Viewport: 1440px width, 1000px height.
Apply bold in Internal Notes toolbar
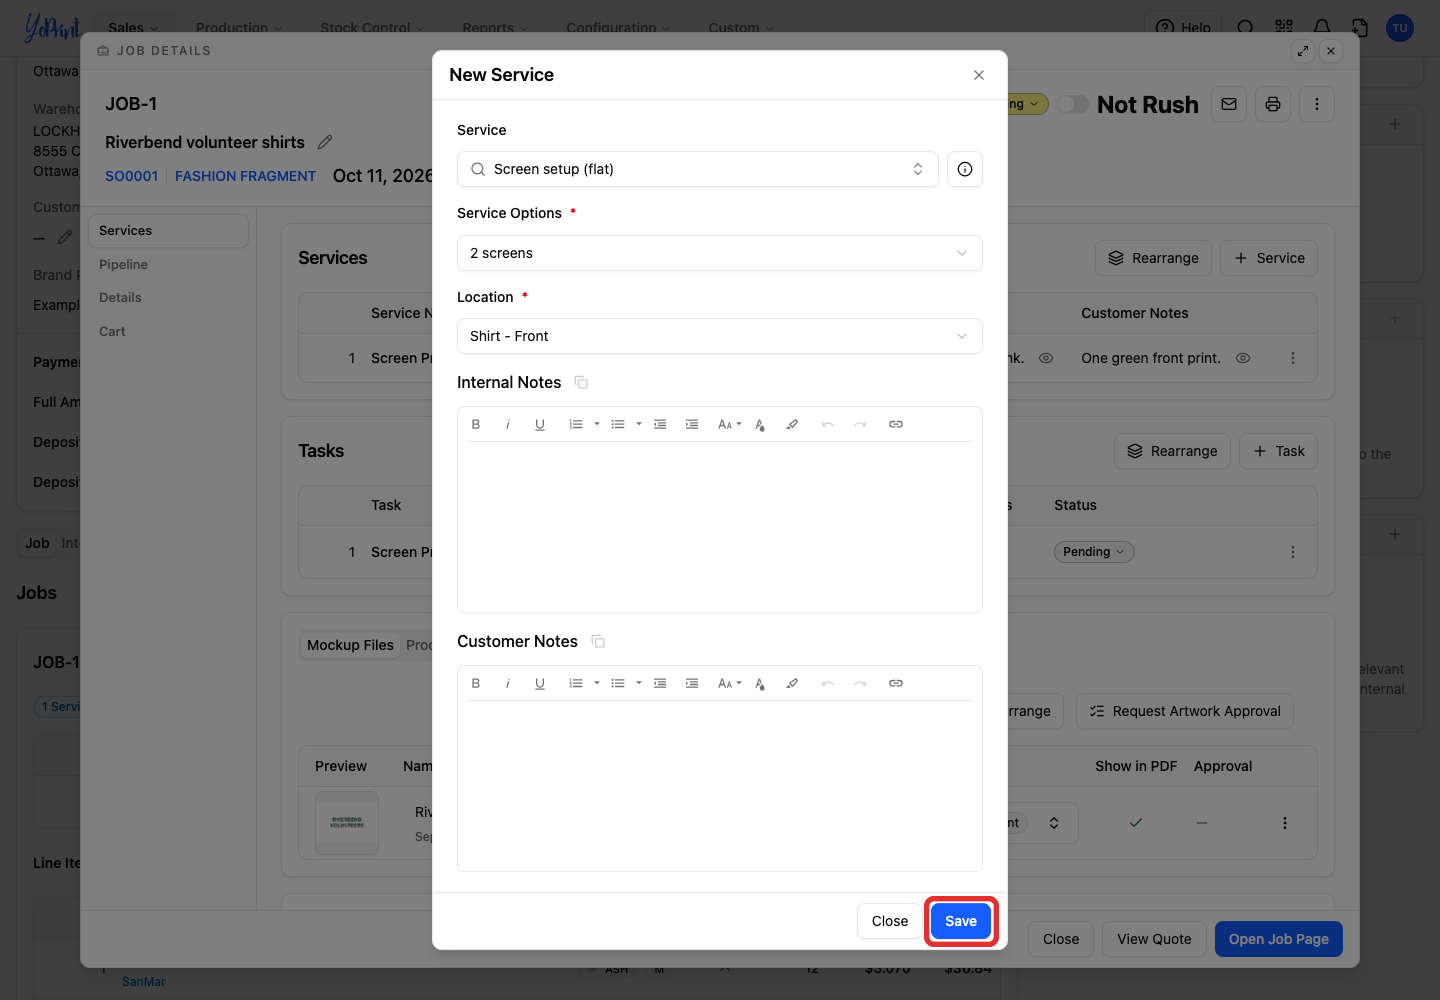click(x=476, y=424)
